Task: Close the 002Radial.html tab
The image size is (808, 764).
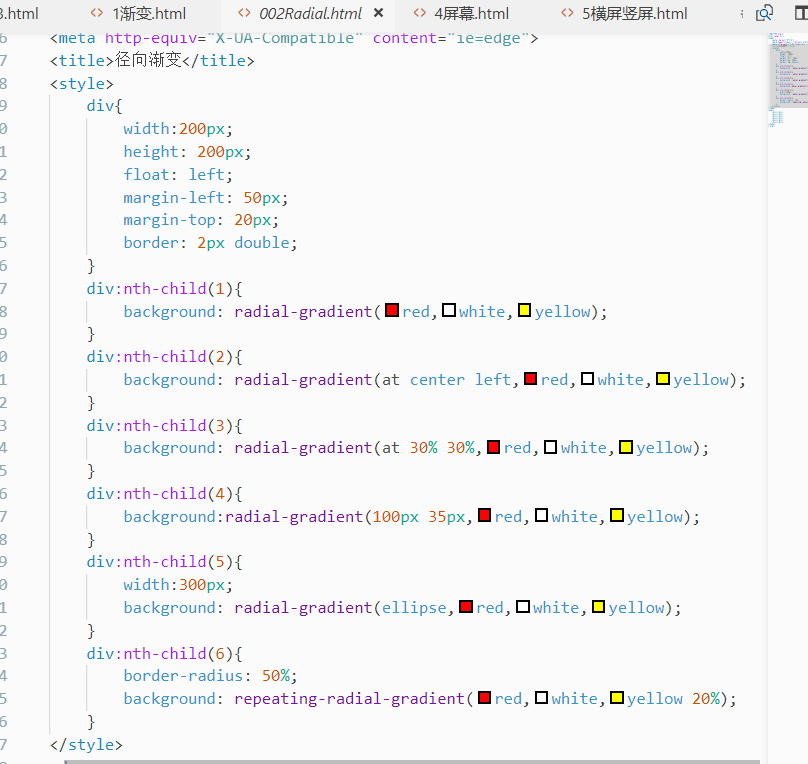Action: tap(379, 13)
